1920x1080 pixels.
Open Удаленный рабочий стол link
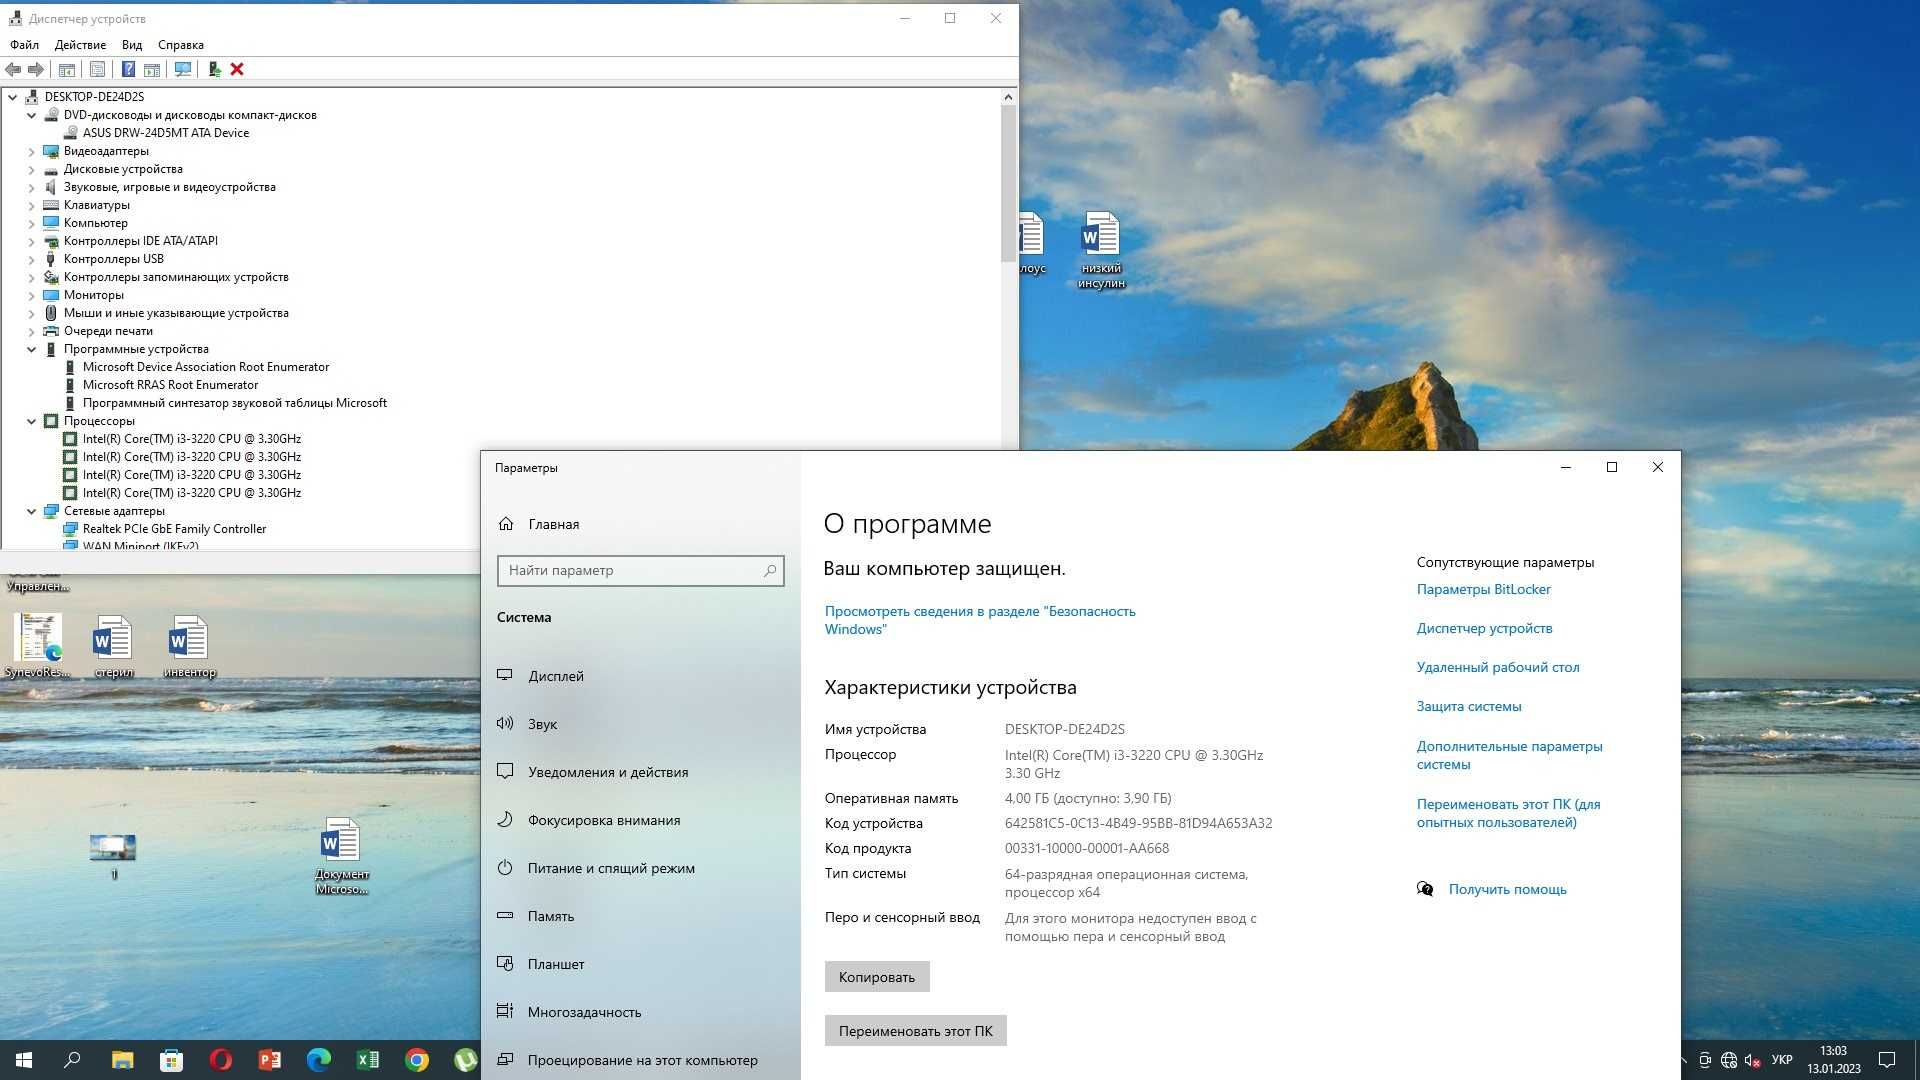(x=1497, y=667)
